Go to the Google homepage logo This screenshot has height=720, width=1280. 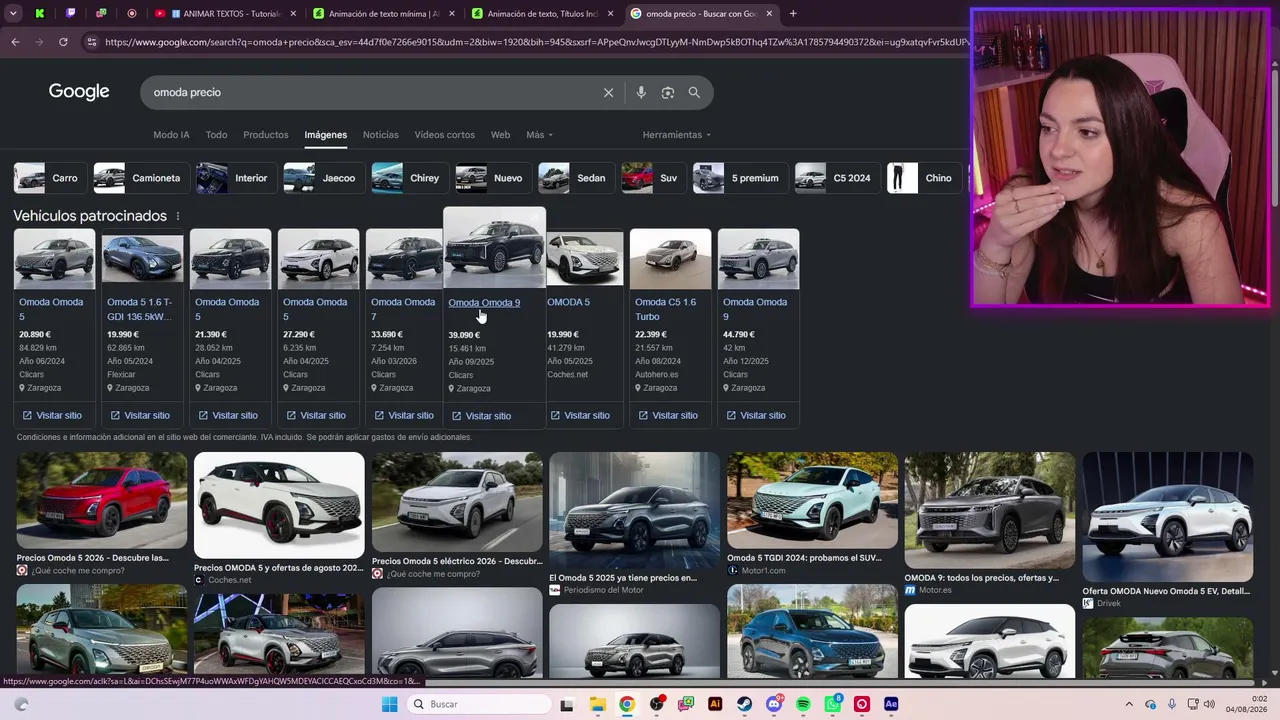coord(79,92)
